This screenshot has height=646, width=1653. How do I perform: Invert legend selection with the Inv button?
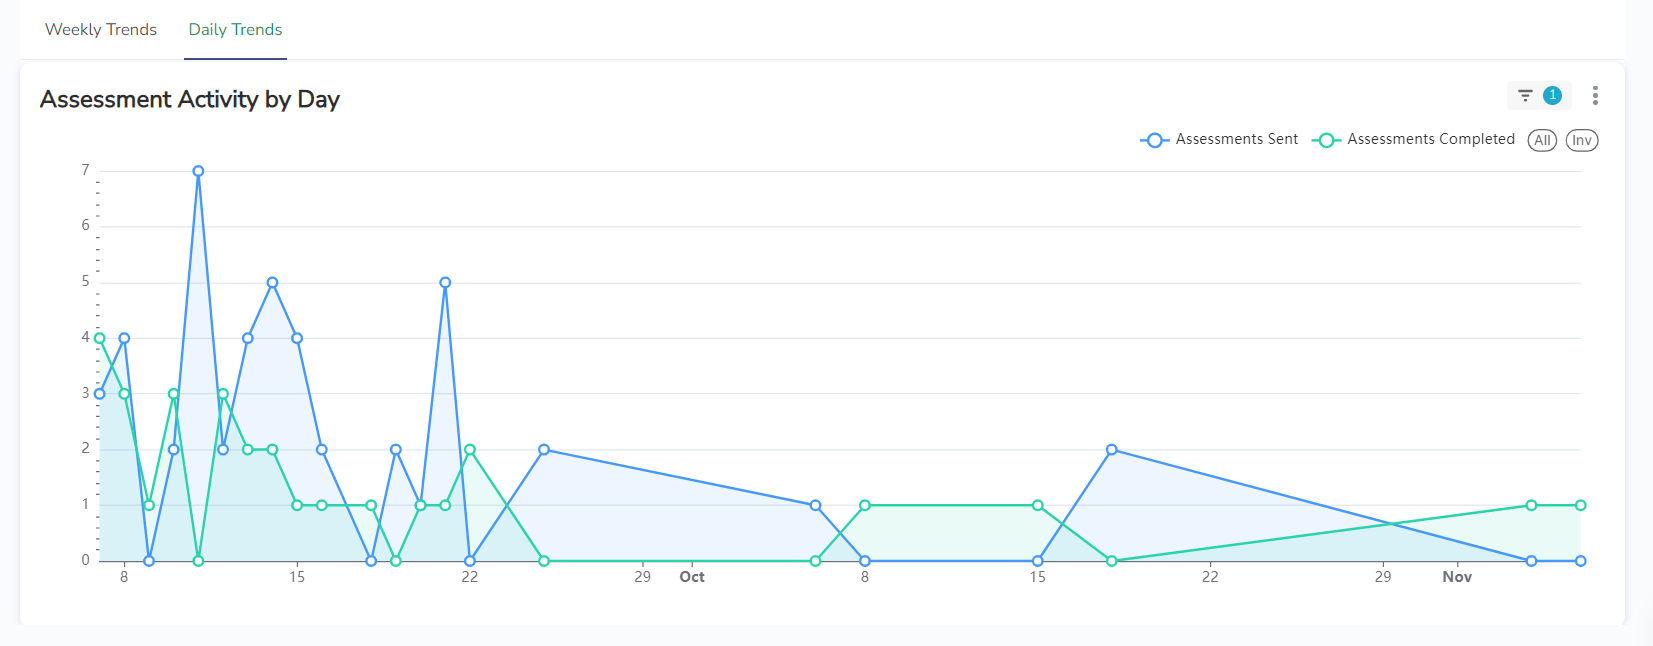(1581, 140)
